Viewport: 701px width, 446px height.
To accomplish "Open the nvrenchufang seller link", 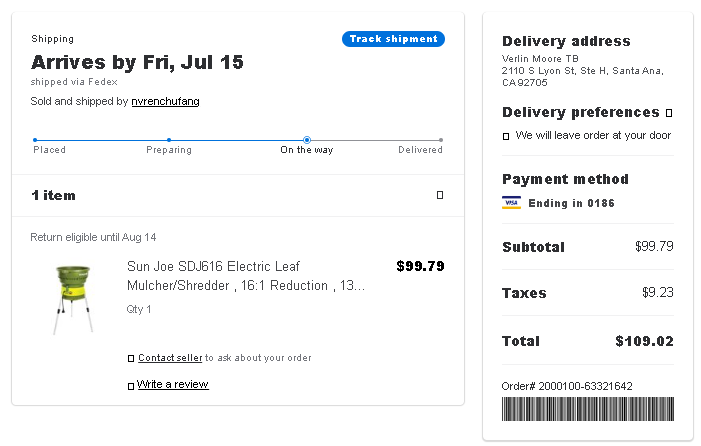I will point(165,101).
